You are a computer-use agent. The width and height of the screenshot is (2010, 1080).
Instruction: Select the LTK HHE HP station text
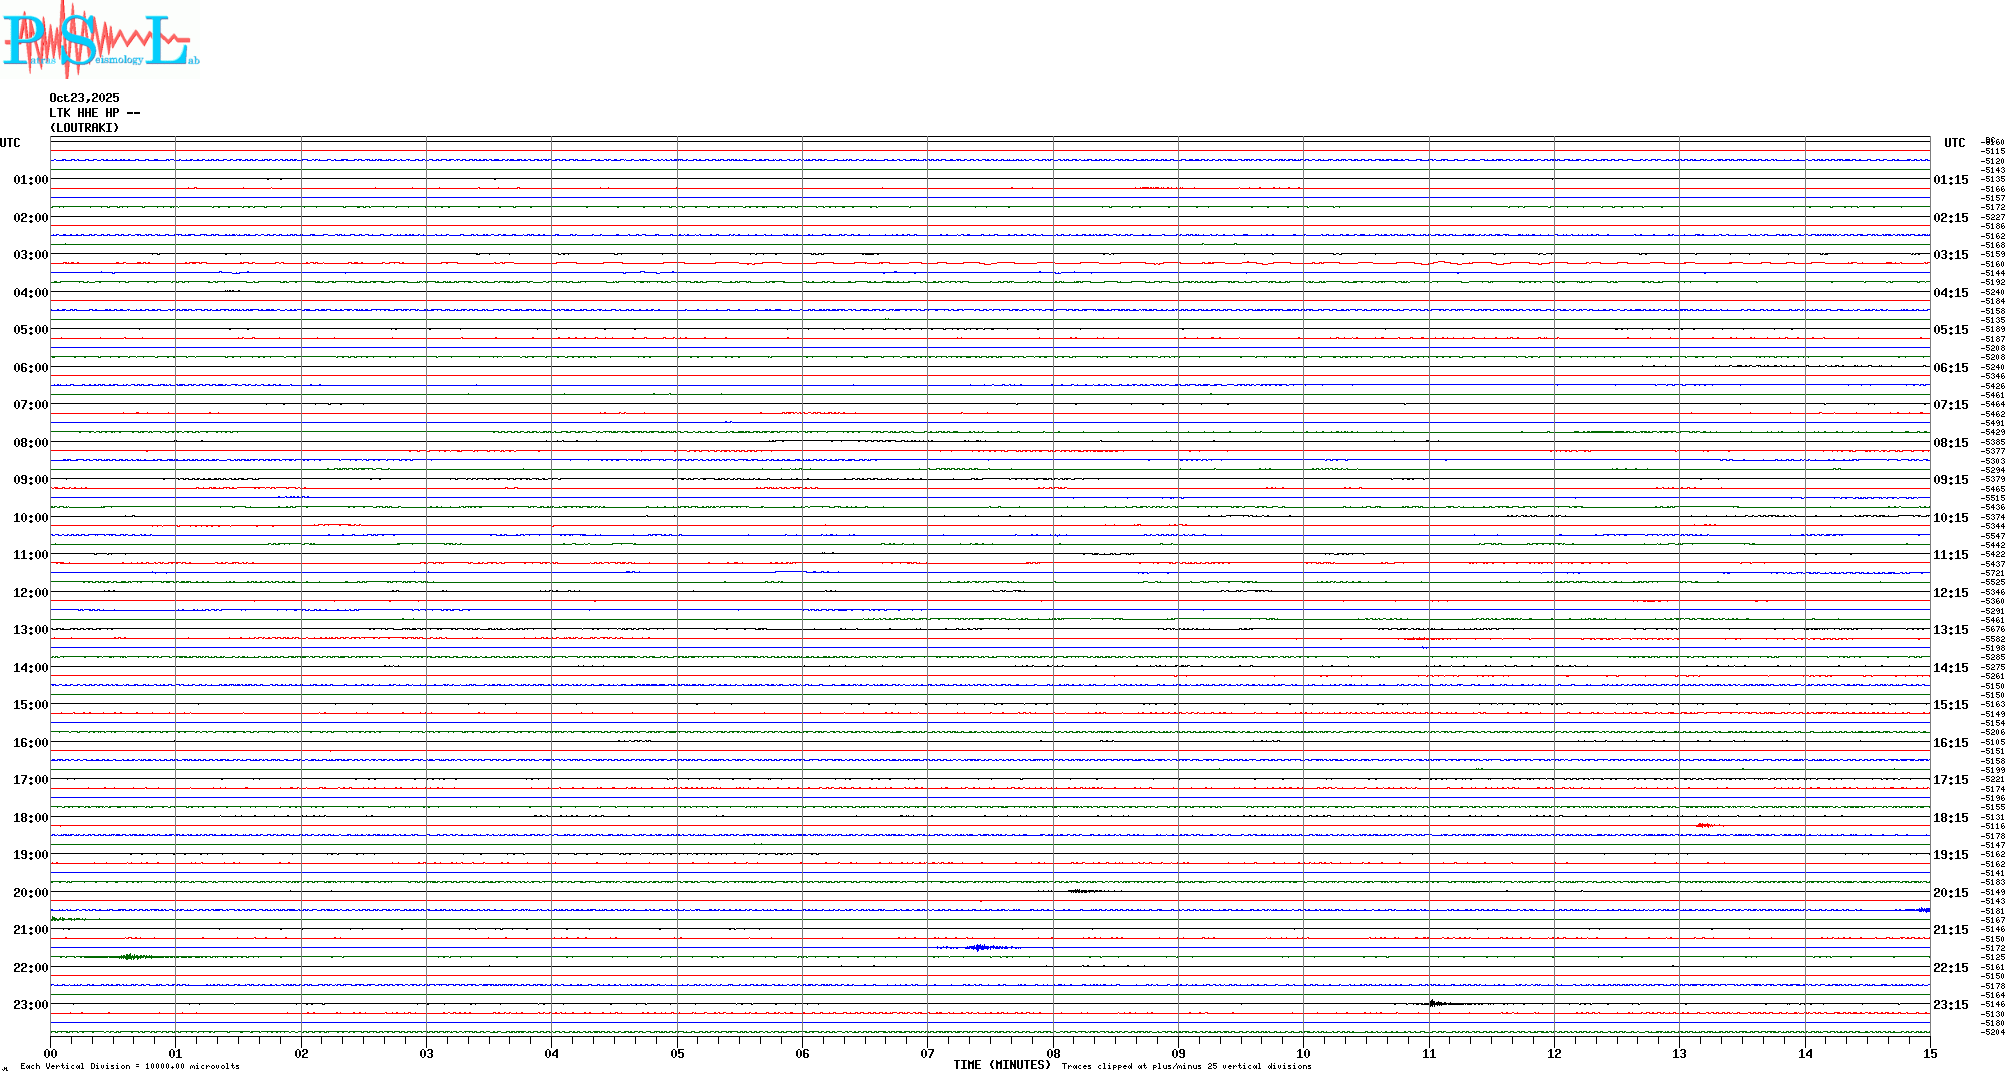[94, 113]
